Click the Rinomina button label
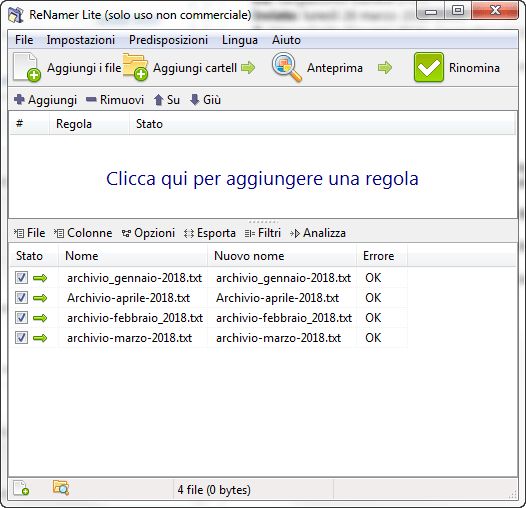 [474, 68]
